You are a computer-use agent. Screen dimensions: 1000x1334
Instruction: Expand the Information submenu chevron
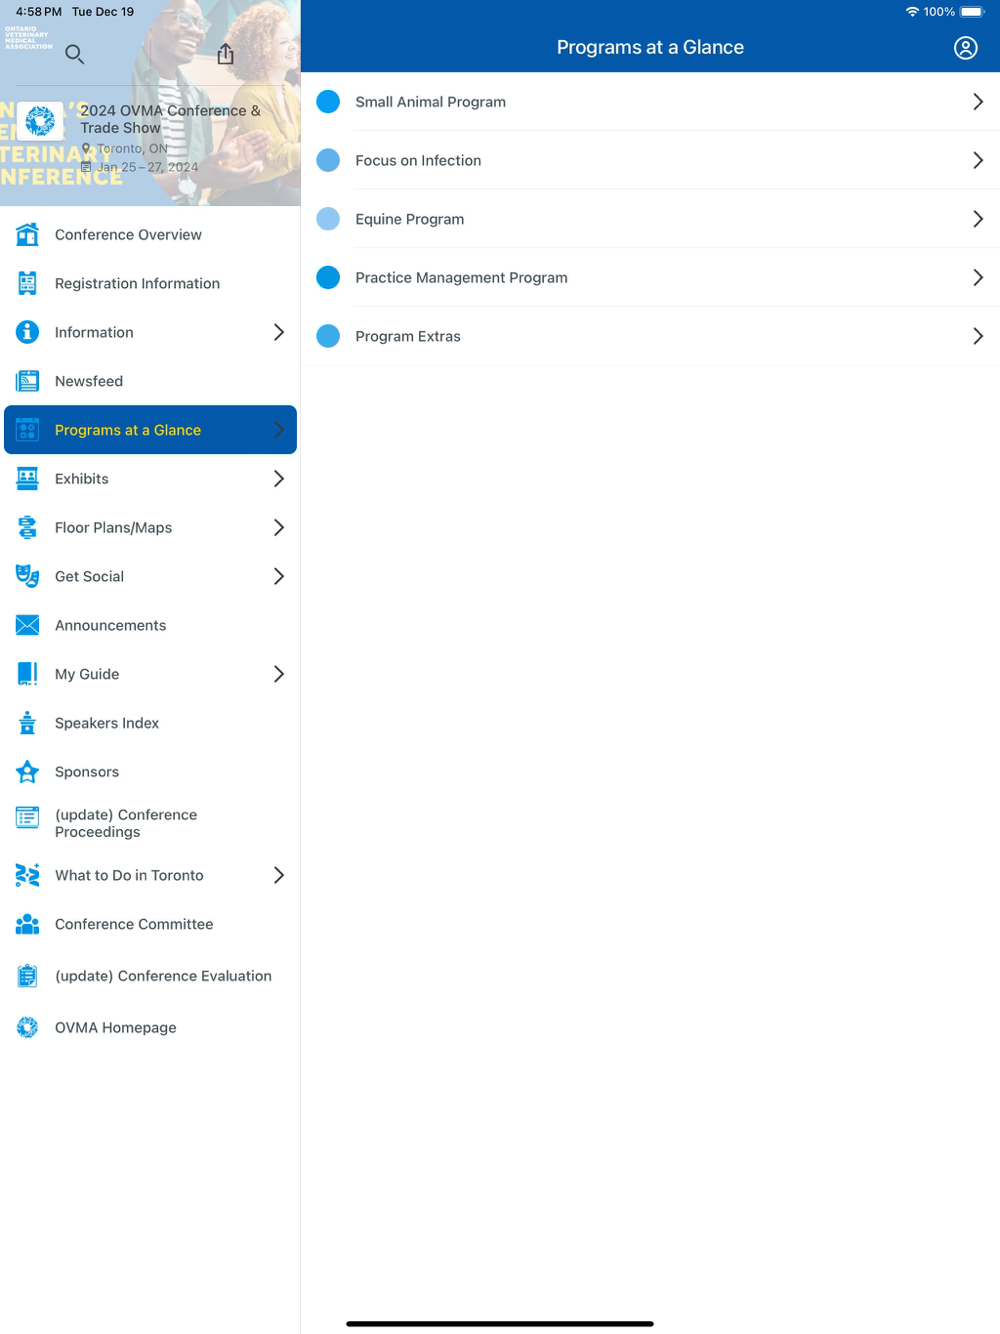(x=279, y=332)
